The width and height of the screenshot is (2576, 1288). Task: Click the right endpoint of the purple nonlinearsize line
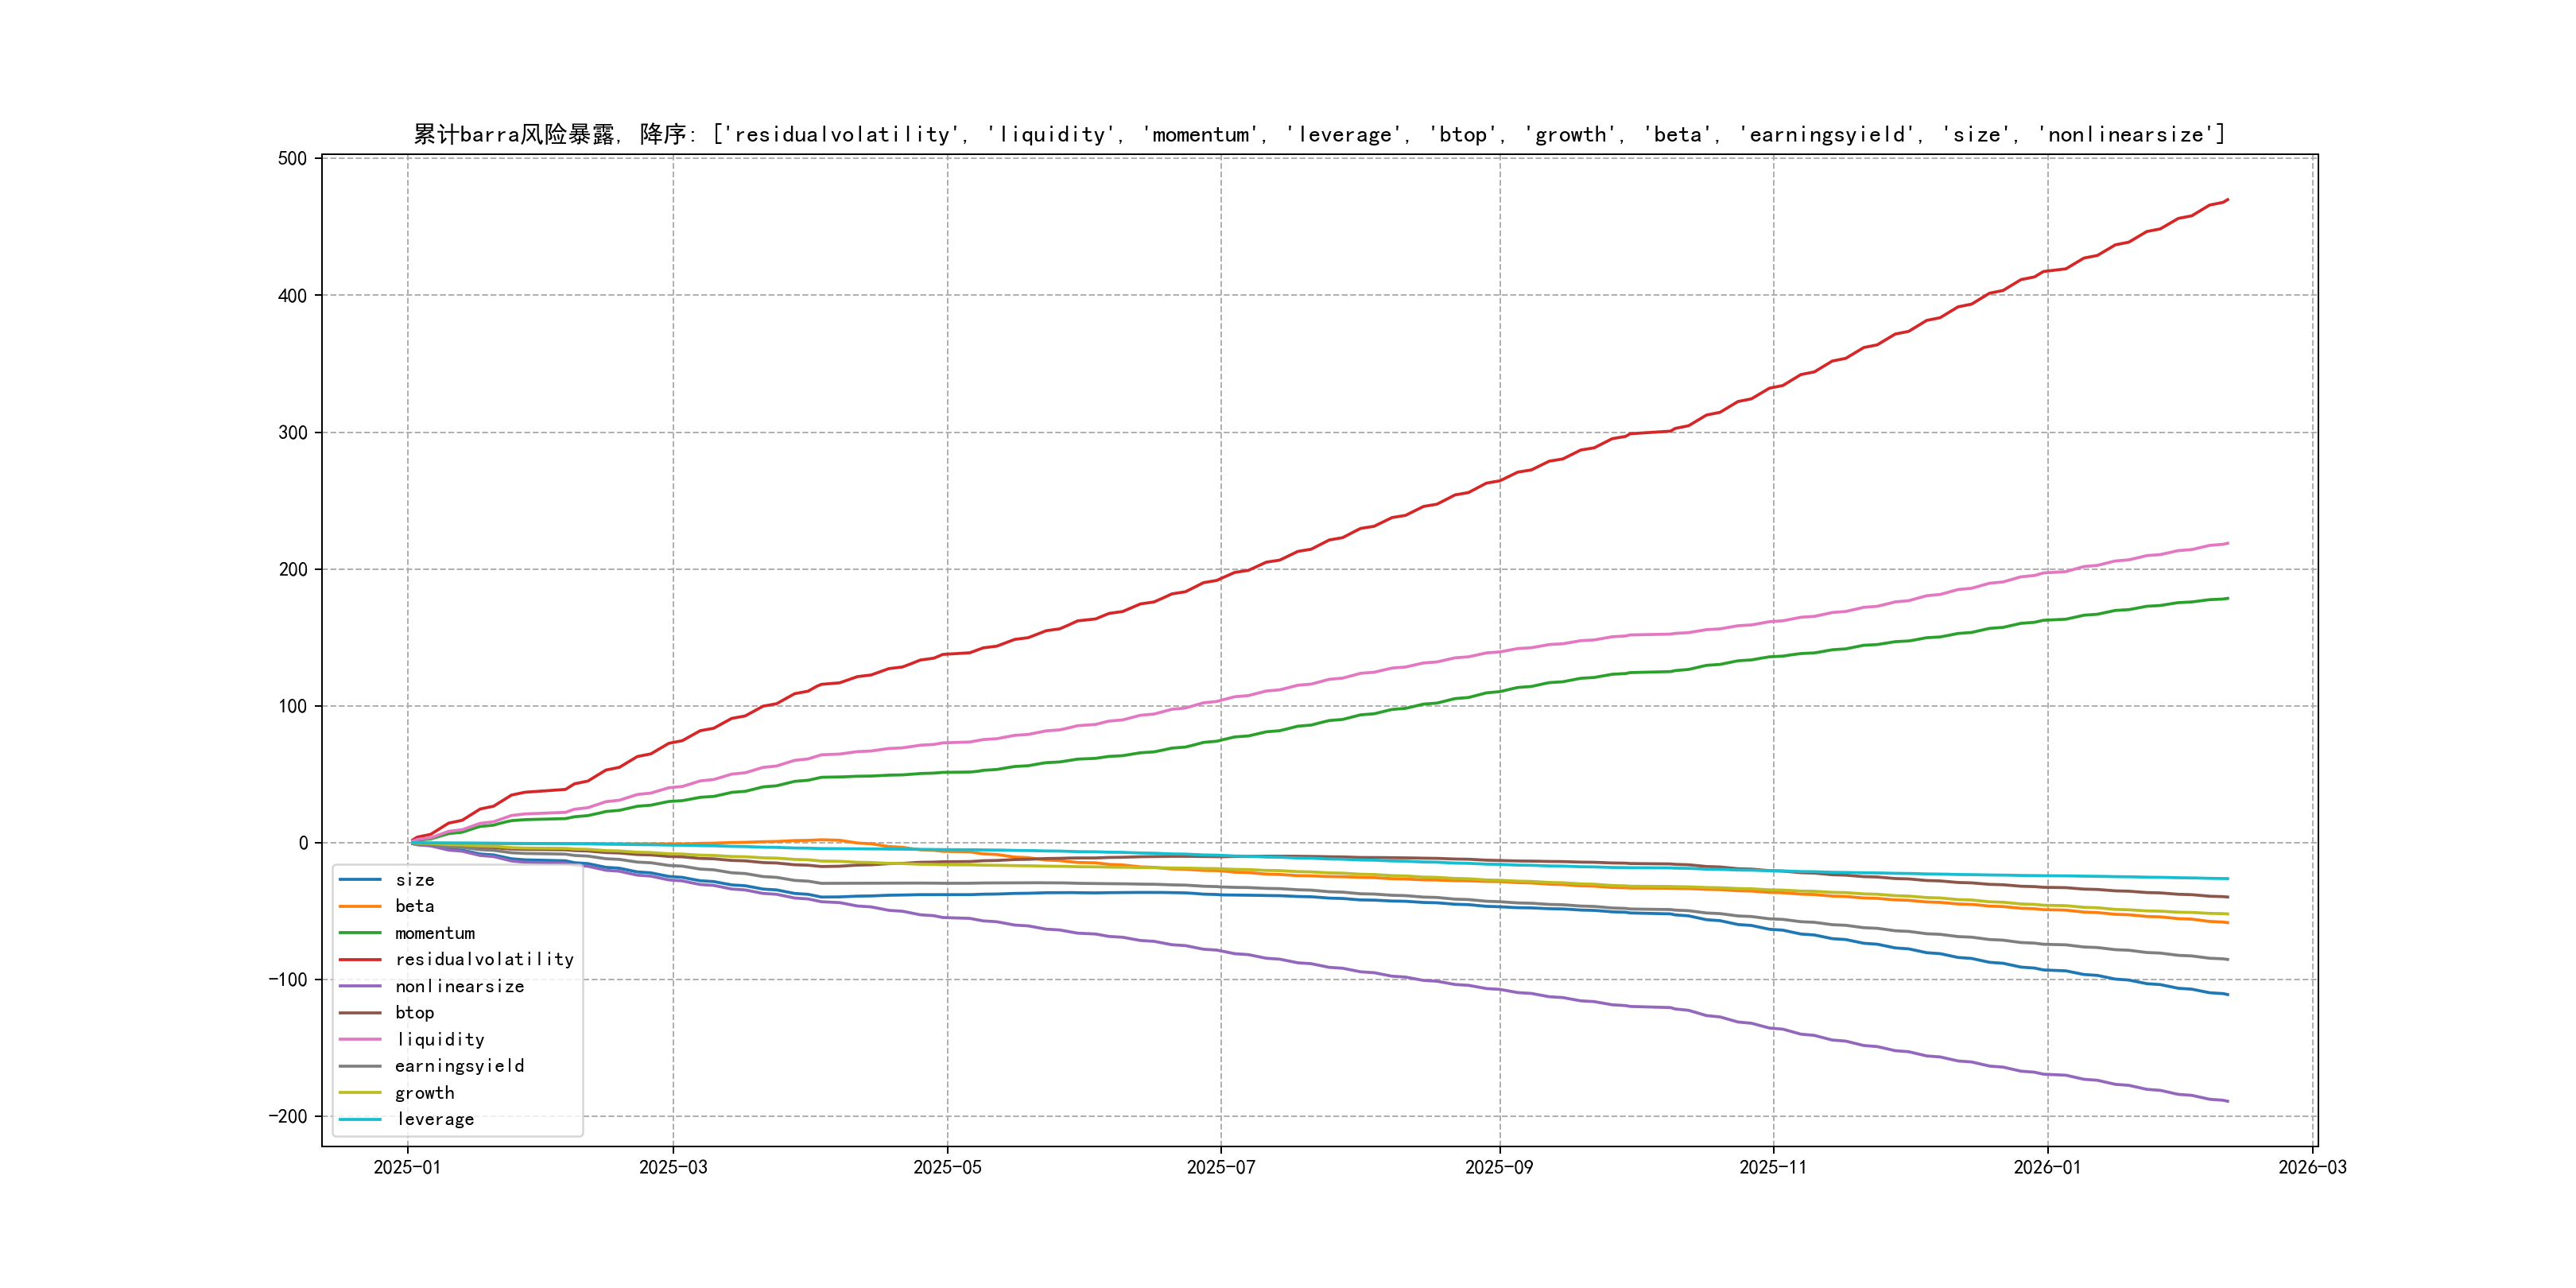coord(2227,1101)
